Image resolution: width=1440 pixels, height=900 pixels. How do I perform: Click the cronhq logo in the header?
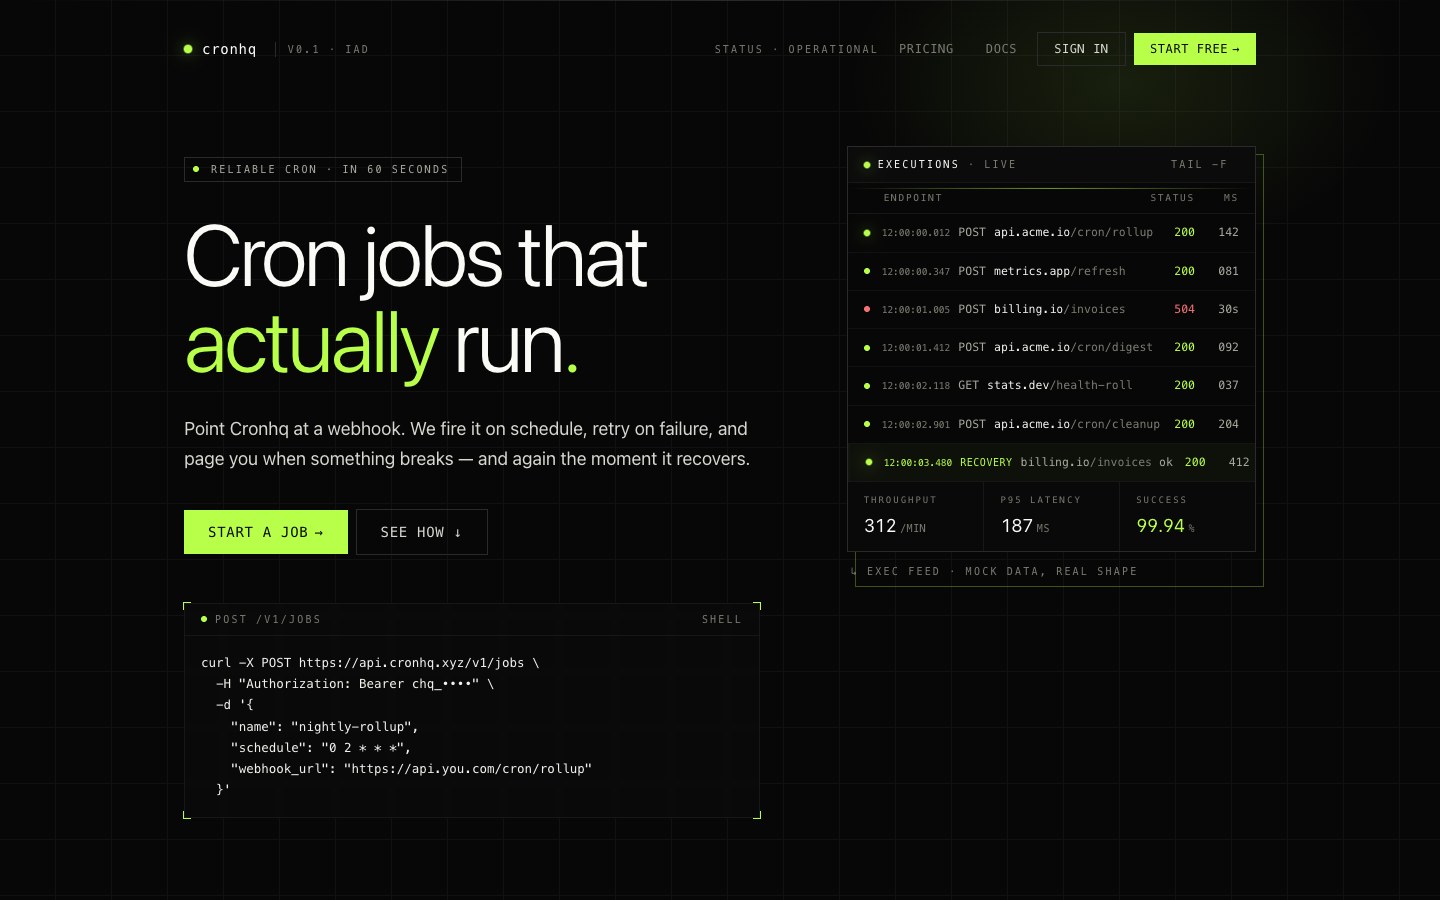tap(220, 49)
